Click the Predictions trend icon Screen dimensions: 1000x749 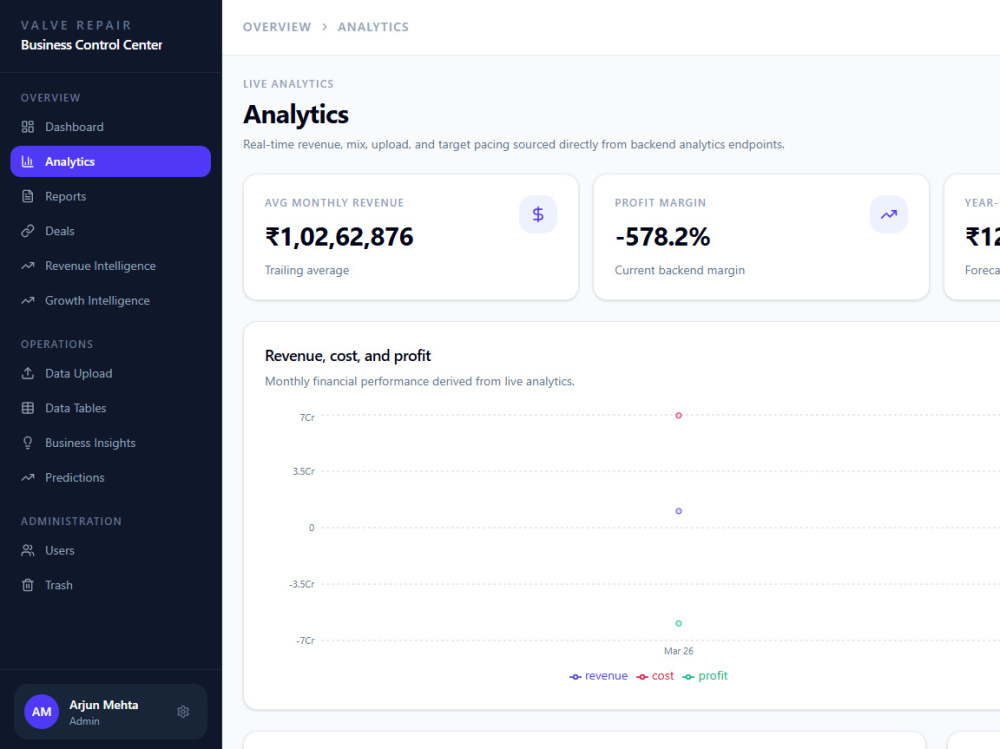tap(27, 477)
